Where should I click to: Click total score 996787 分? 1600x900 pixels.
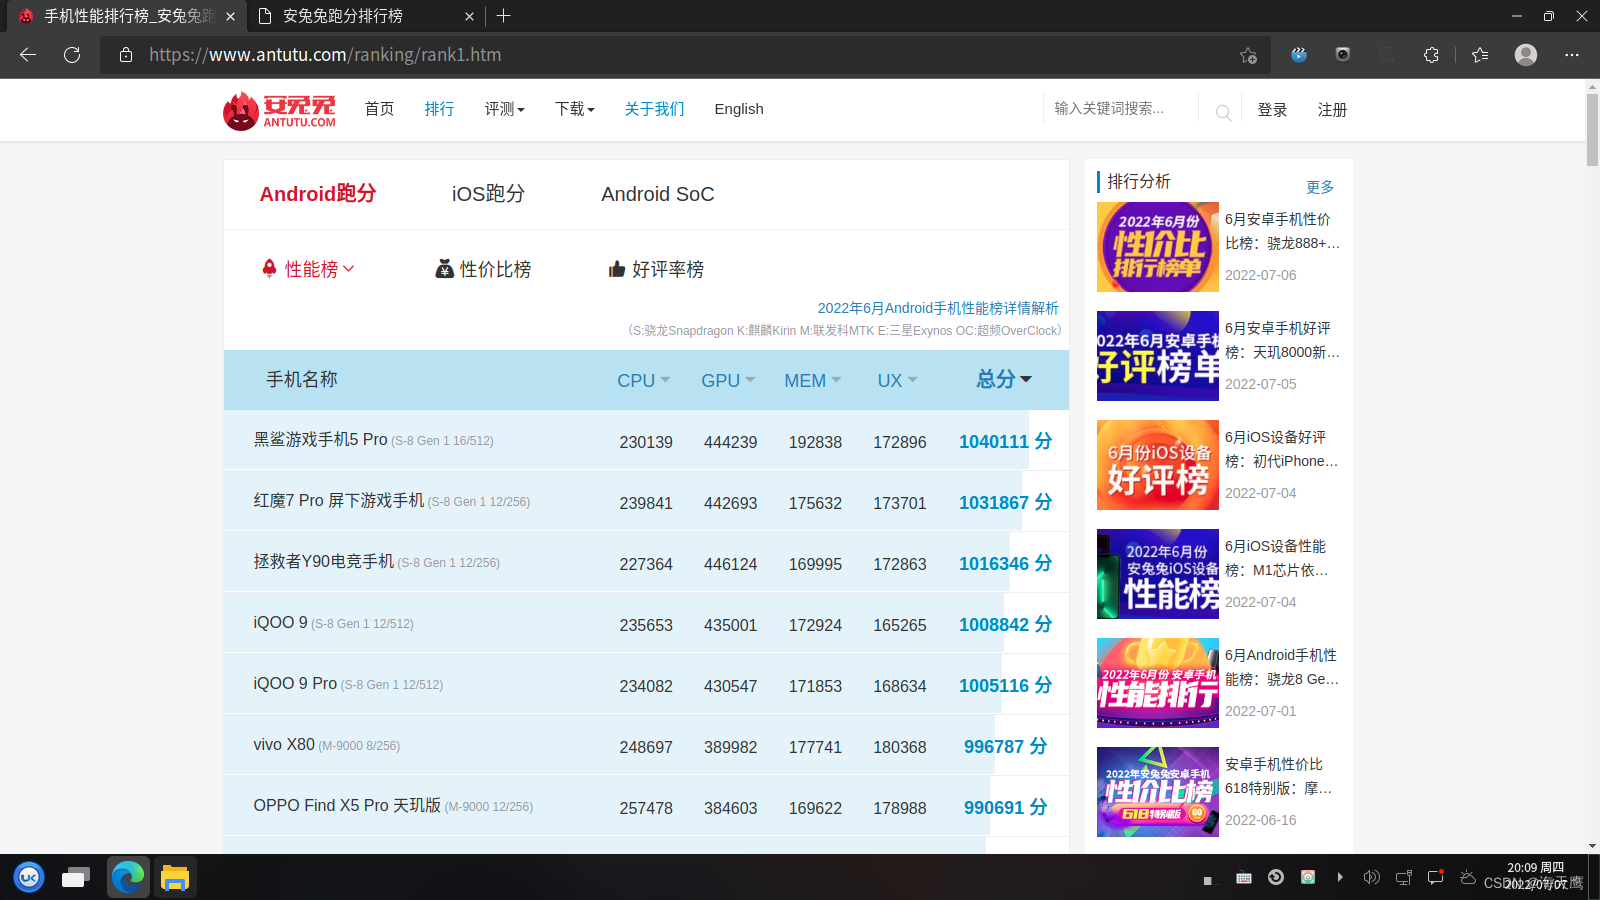coord(1005,746)
